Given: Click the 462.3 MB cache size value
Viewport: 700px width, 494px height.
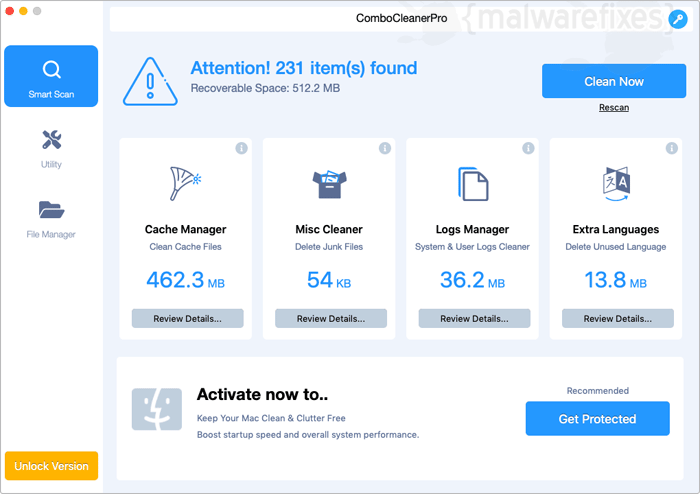Looking at the screenshot, I should (185, 280).
